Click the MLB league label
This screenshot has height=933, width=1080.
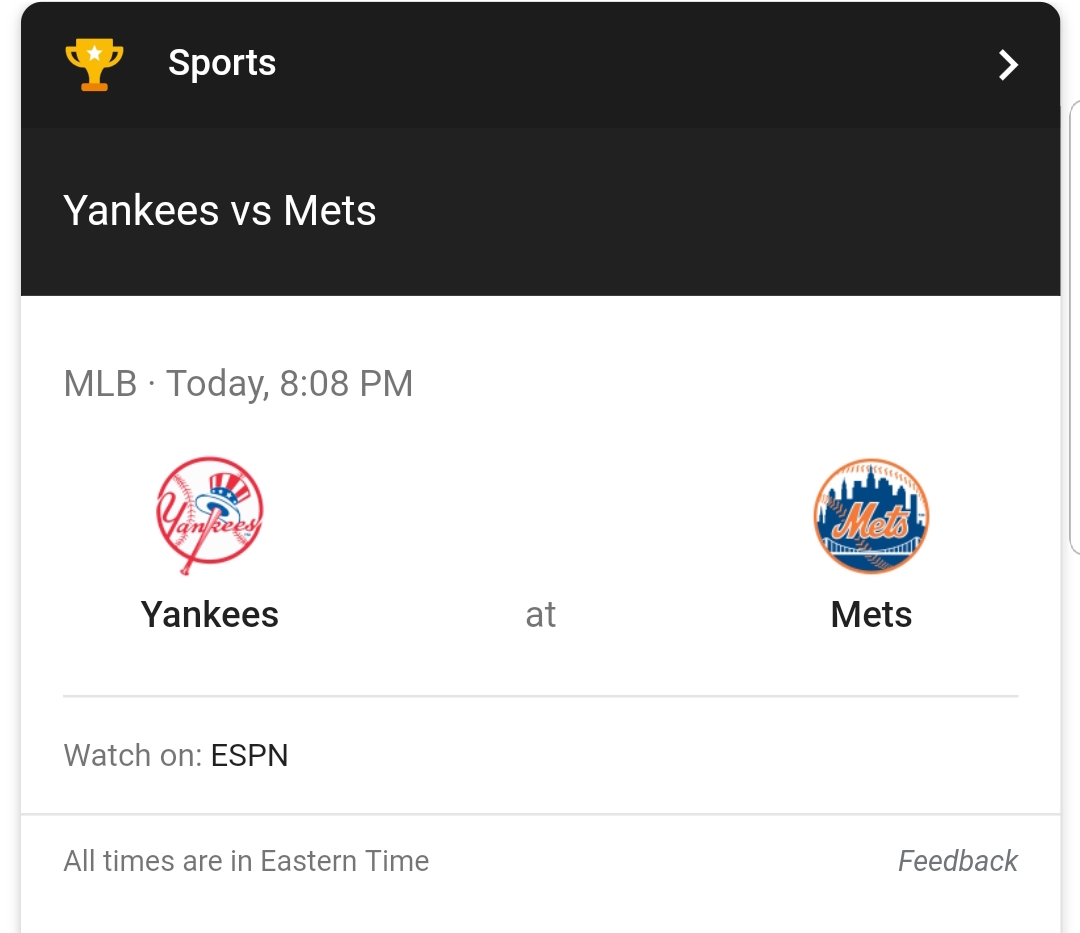coord(100,384)
